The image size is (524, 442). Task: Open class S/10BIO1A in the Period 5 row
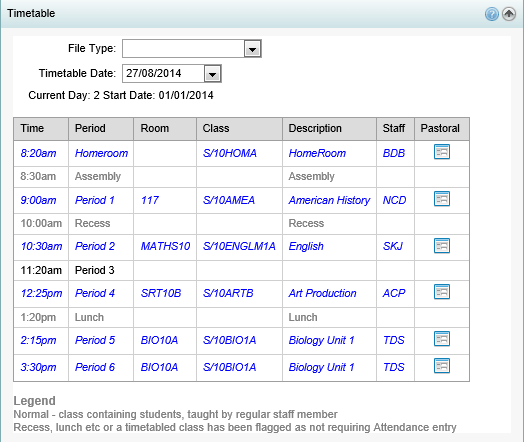point(229,340)
